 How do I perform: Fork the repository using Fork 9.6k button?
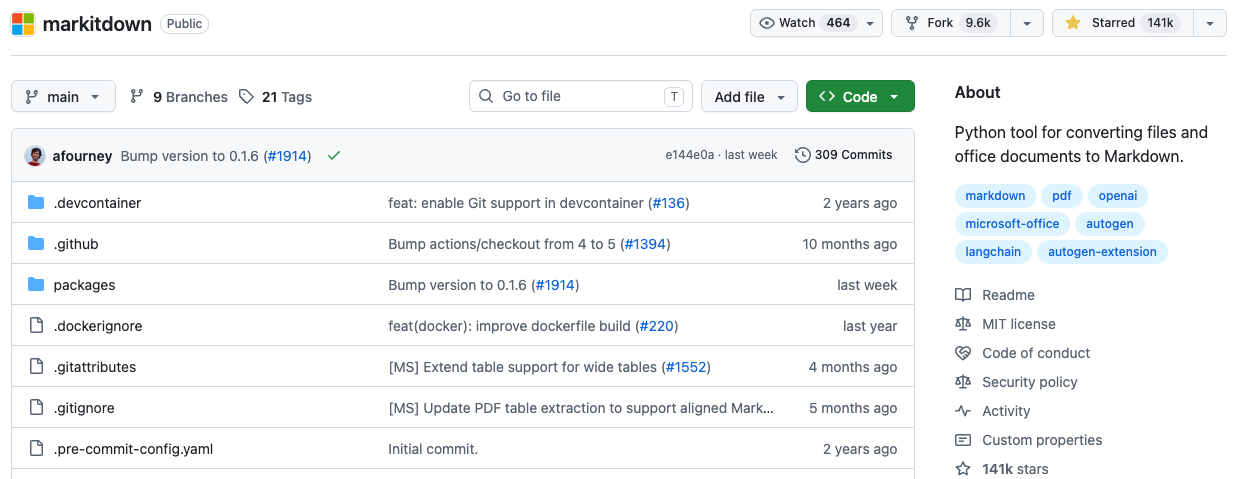coord(951,23)
